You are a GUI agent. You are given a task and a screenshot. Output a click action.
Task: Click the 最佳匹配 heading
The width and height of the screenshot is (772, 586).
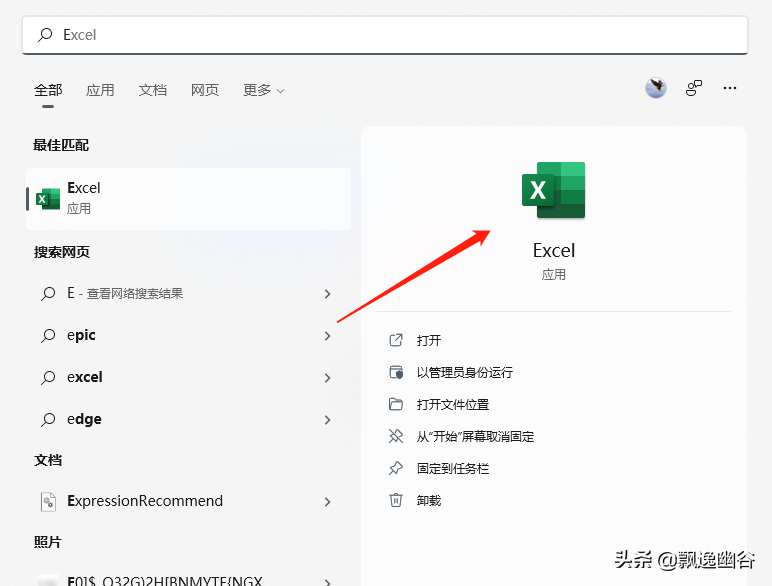click(x=61, y=145)
